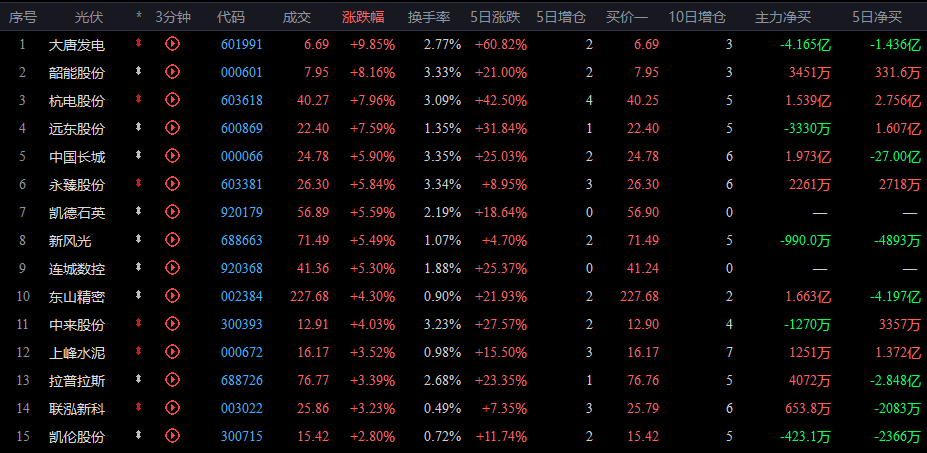Sort by the 涨跌幅 column header
The height and width of the screenshot is (453, 927).
(363, 17)
